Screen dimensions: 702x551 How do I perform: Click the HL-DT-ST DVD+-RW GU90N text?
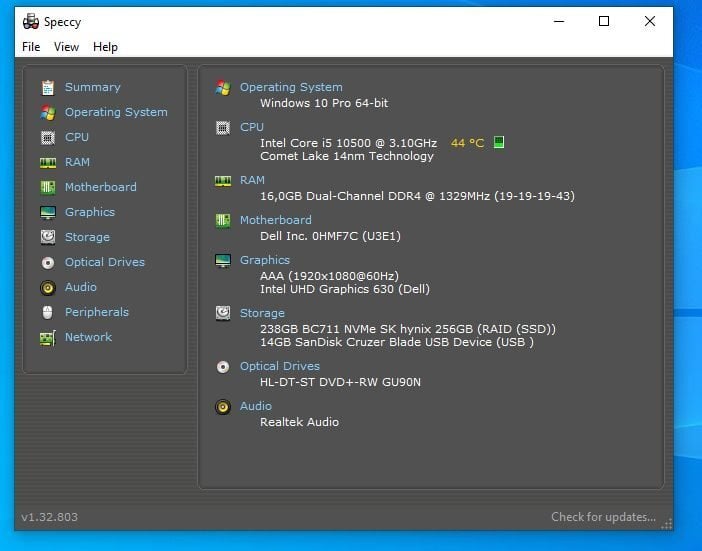point(341,382)
